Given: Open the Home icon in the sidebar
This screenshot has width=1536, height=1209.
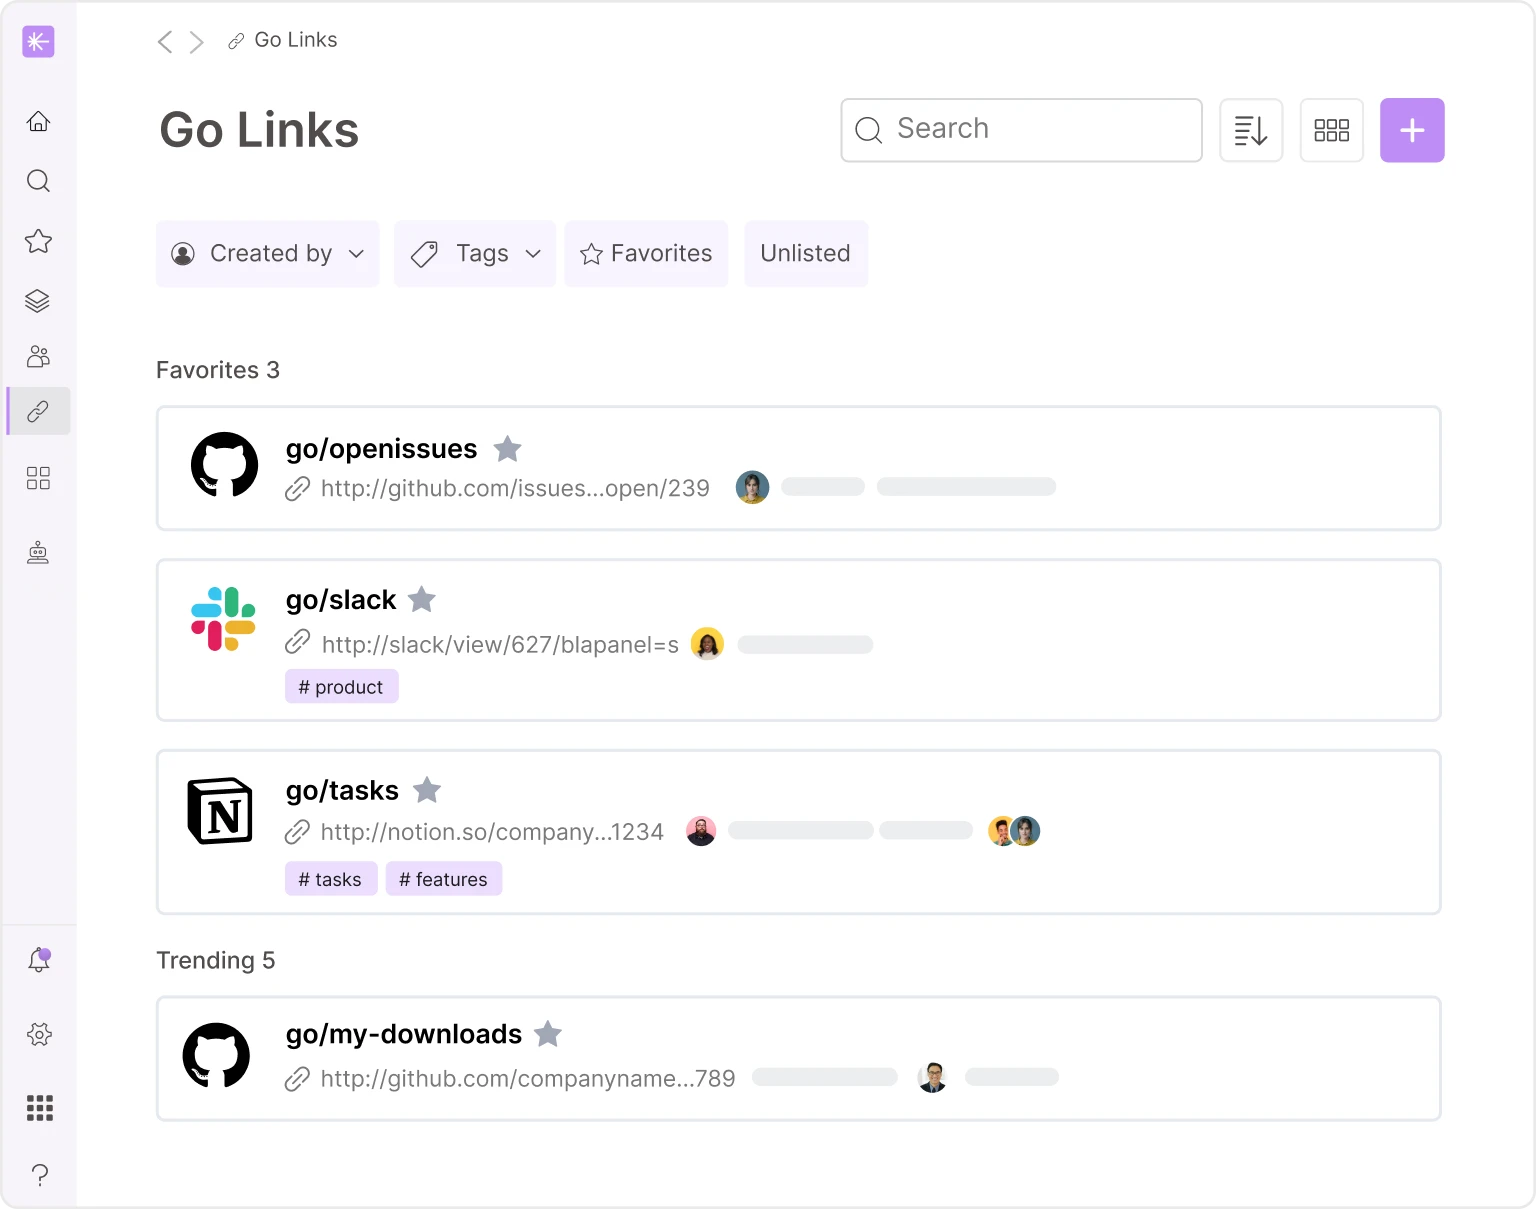Looking at the screenshot, I should click(38, 120).
